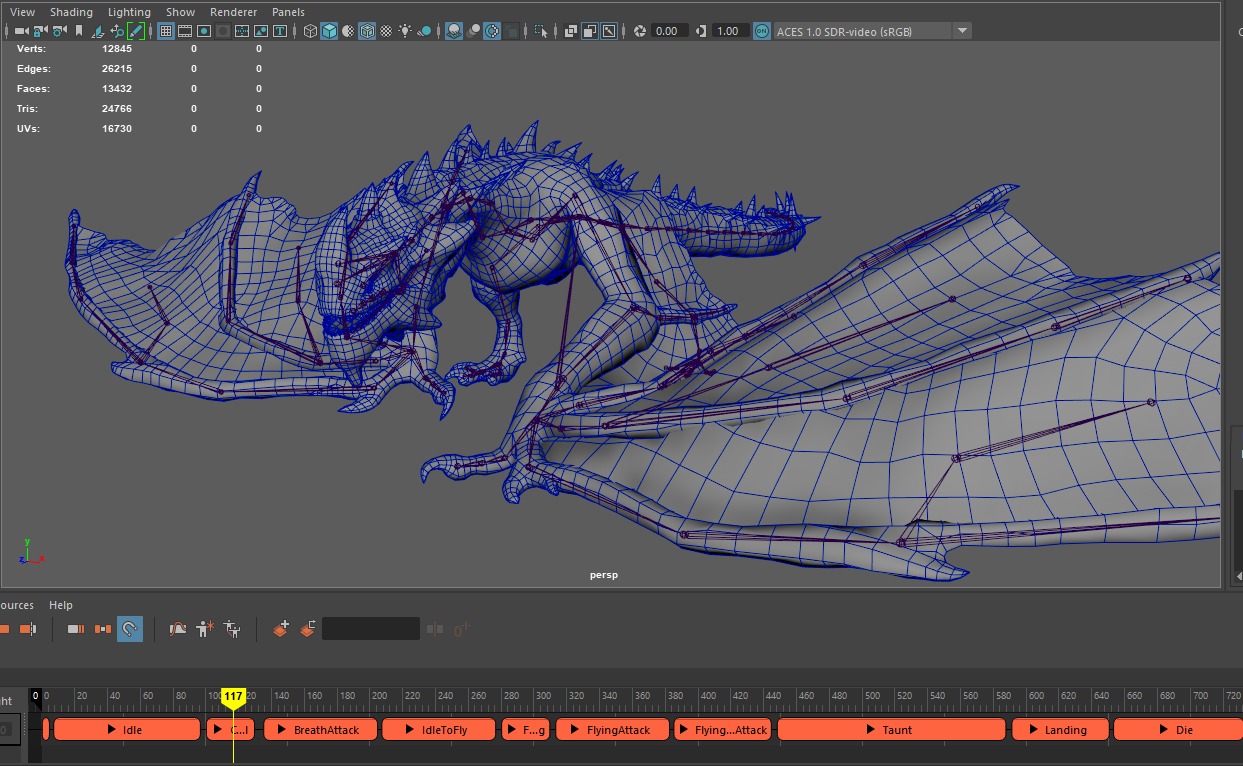
Task: Toggle the Textured checker icon
Action: [x=386, y=31]
